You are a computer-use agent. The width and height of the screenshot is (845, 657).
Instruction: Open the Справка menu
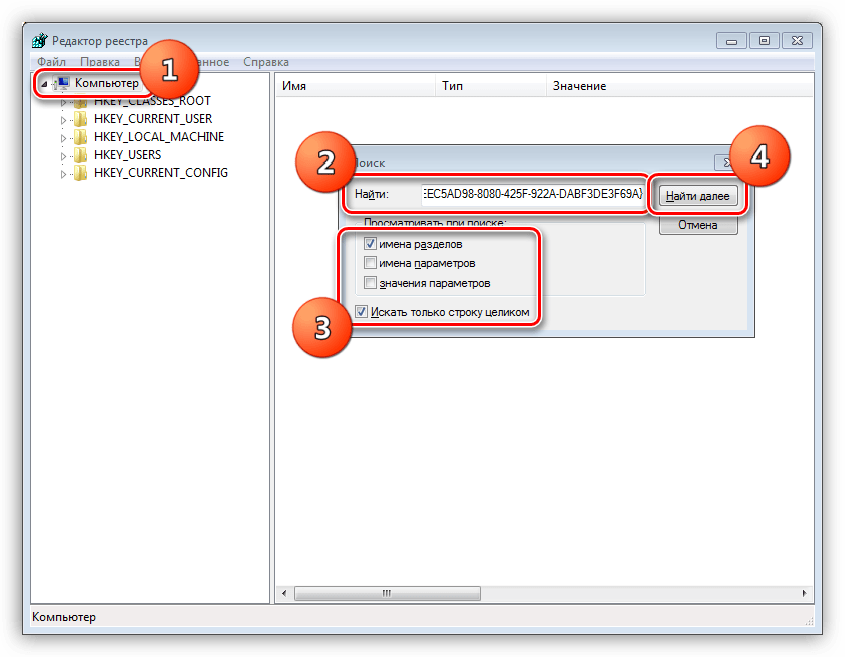265,62
